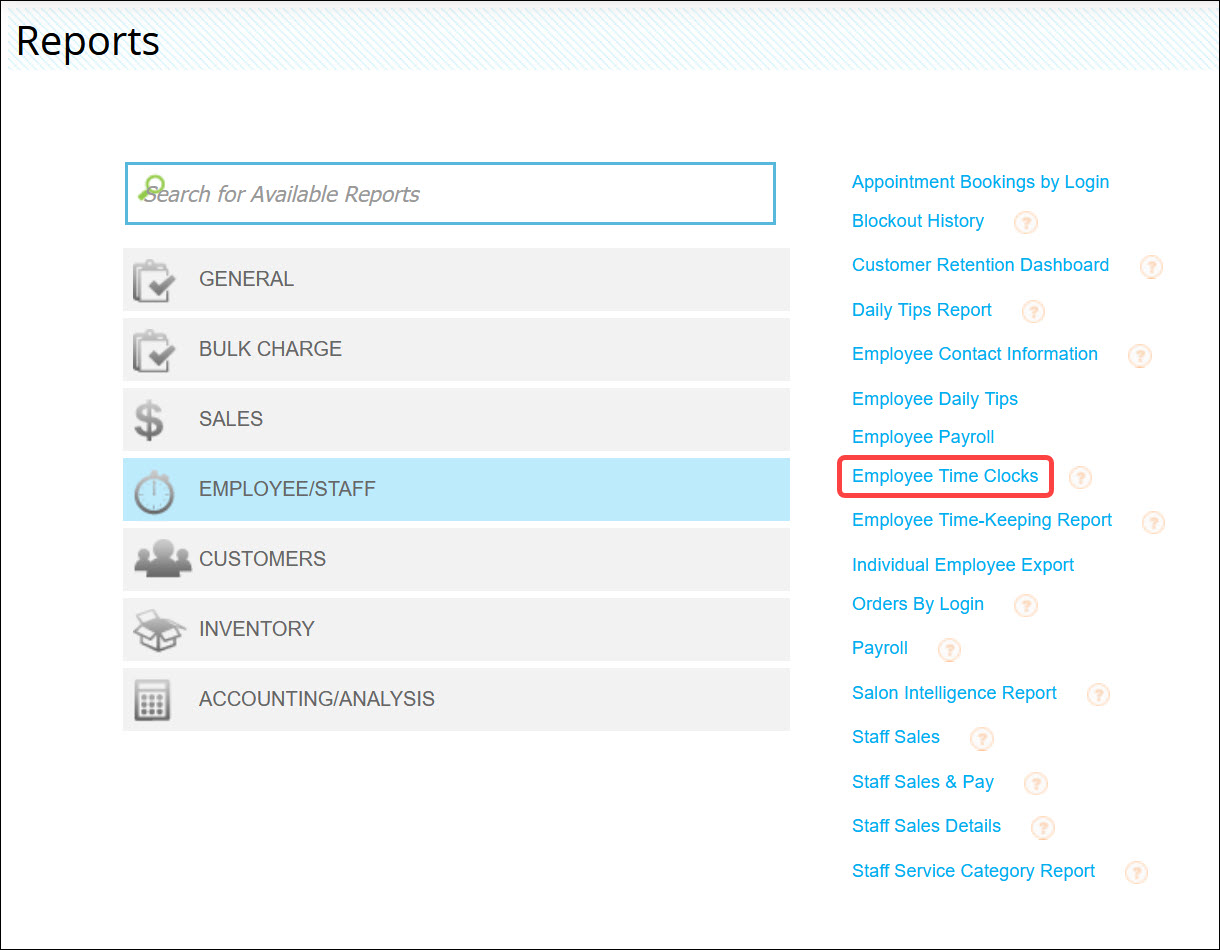Click the search magnifier icon
This screenshot has width=1220, height=950.
coord(152,187)
